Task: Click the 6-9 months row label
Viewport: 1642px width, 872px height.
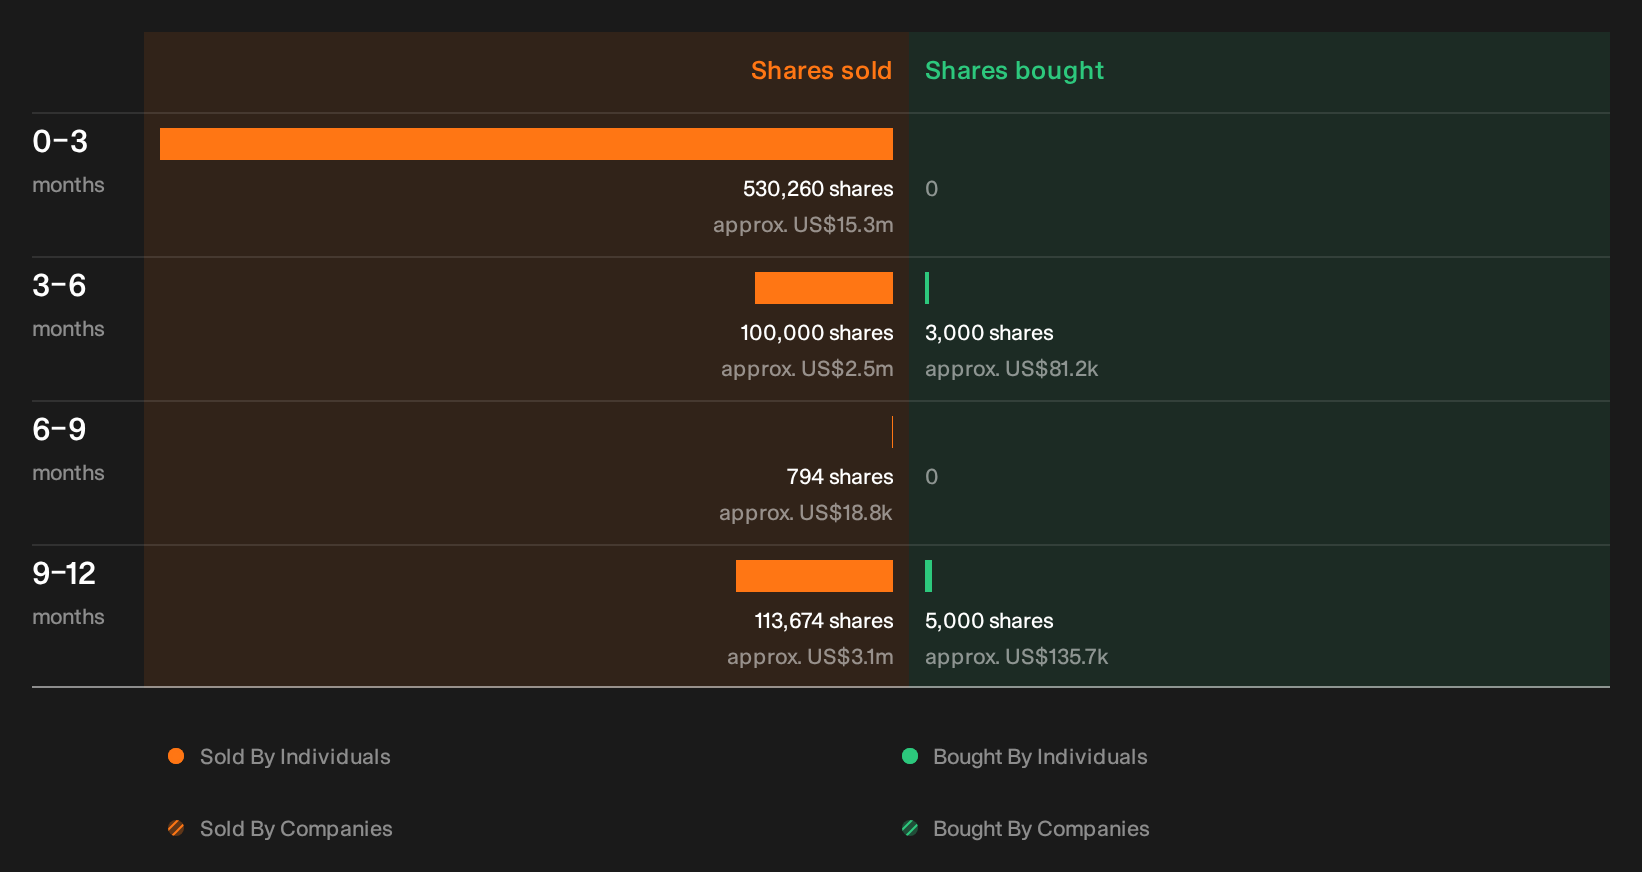Action: click(x=68, y=450)
